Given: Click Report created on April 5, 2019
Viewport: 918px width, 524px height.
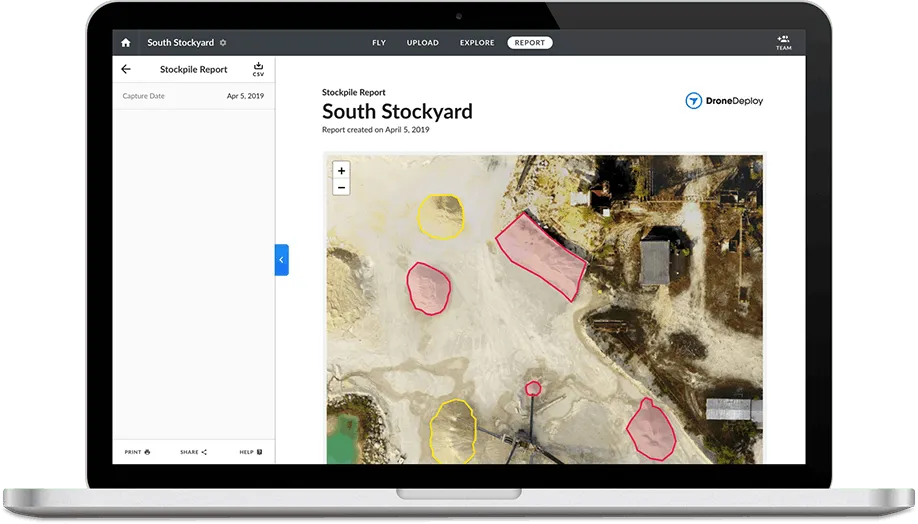Looking at the screenshot, I should click(x=375, y=129).
